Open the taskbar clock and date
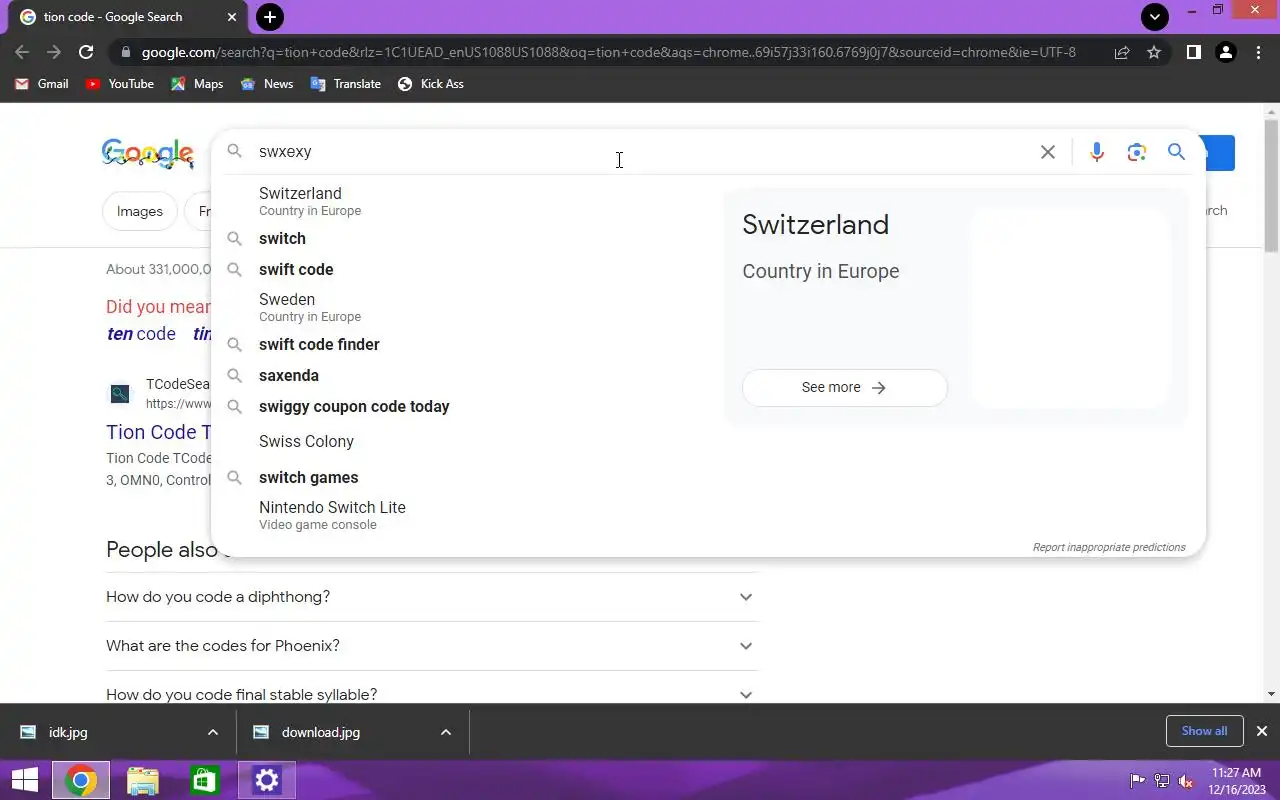Image resolution: width=1280 pixels, height=800 pixels. coord(1238,781)
